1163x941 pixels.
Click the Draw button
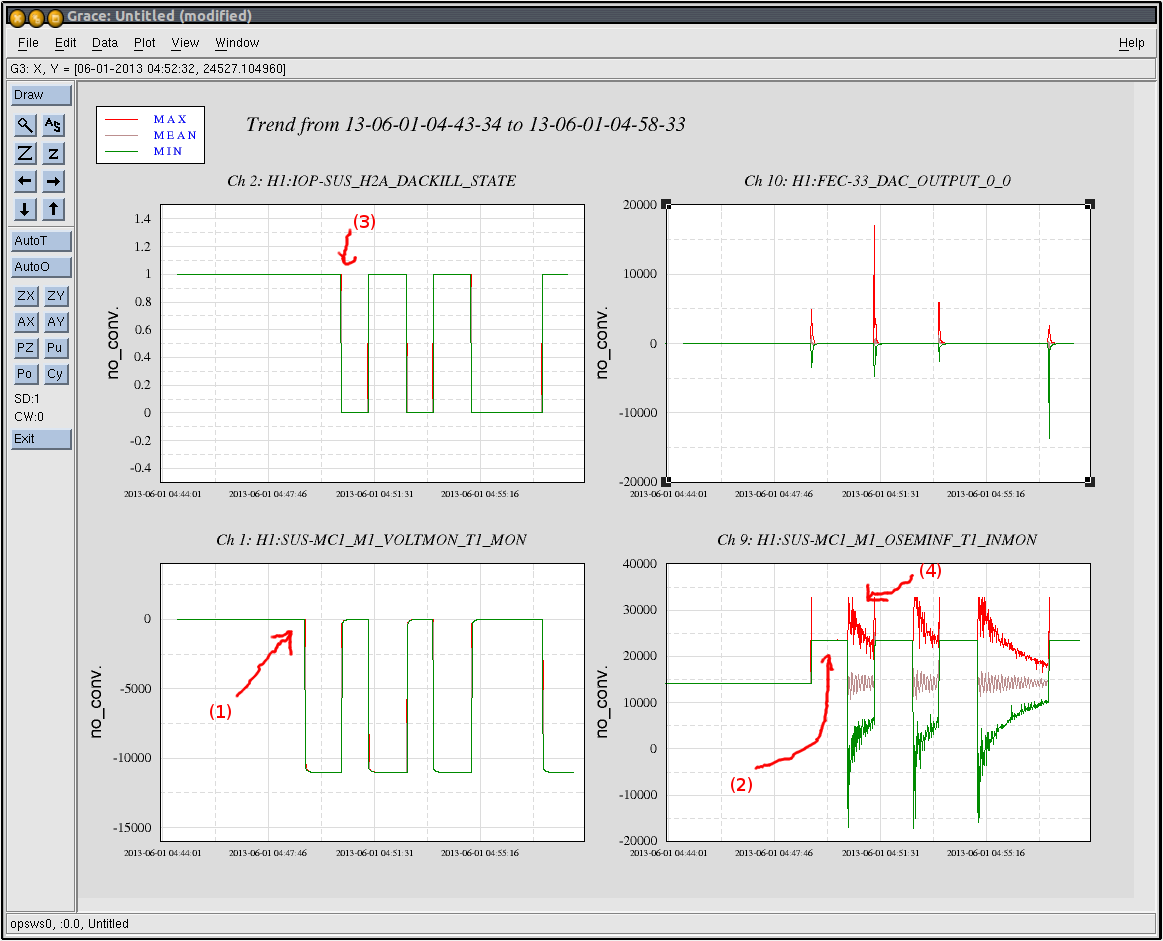tap(42, 95)
